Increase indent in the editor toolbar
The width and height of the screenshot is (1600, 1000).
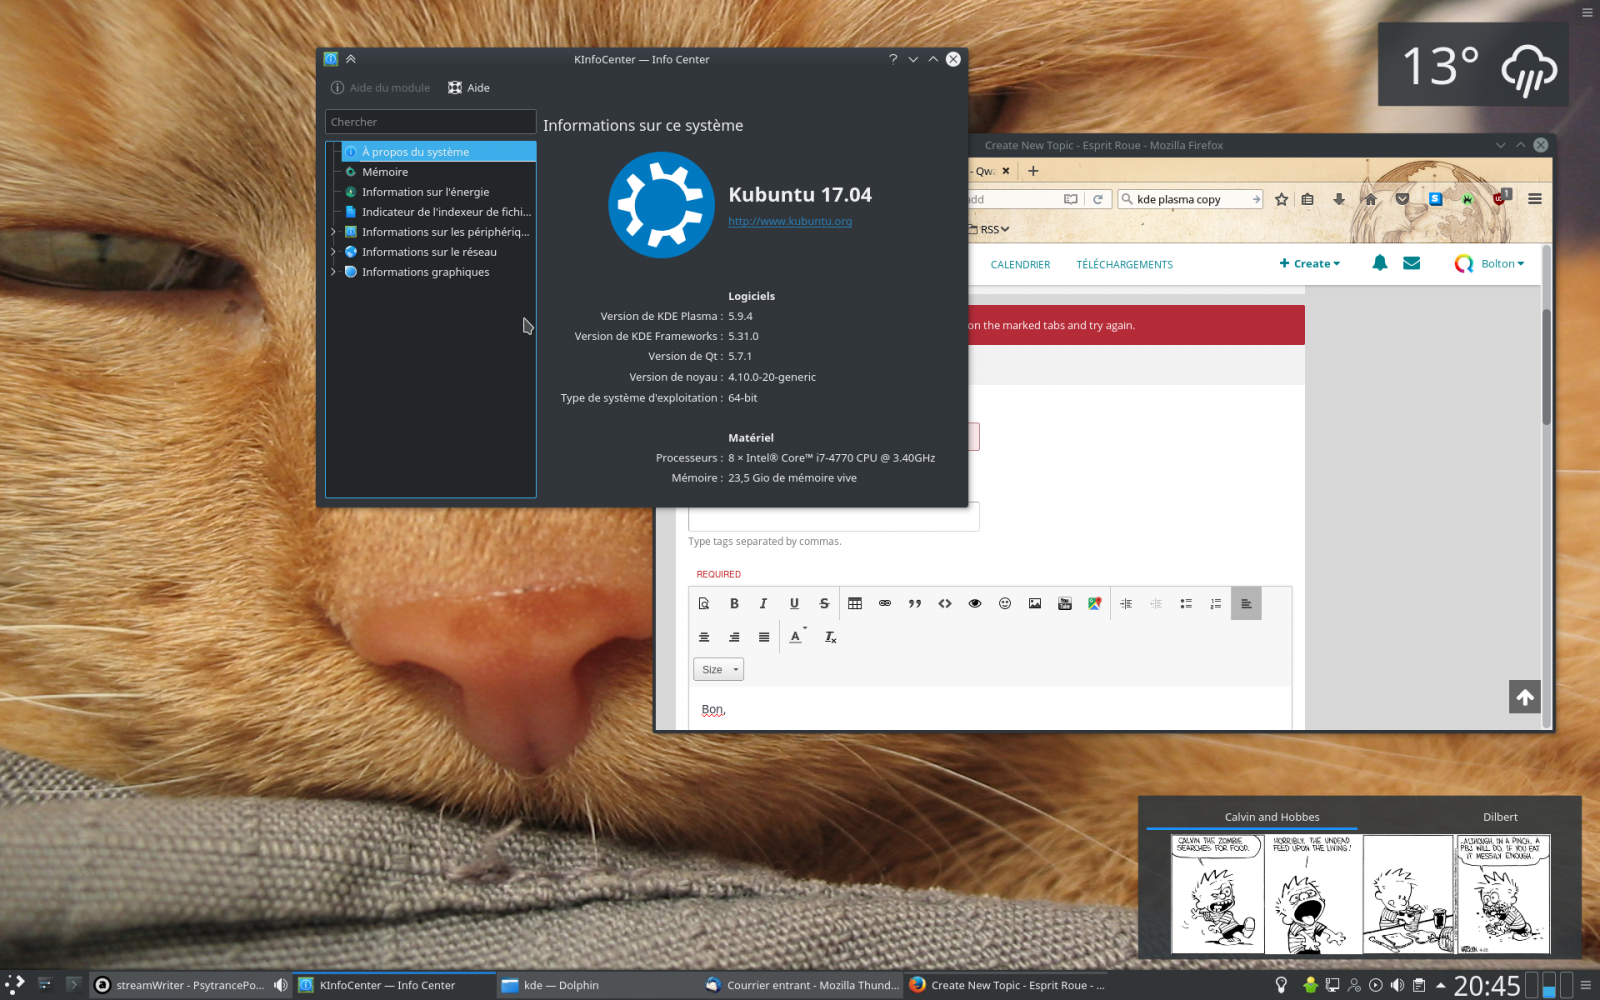tap(1126, 603)
